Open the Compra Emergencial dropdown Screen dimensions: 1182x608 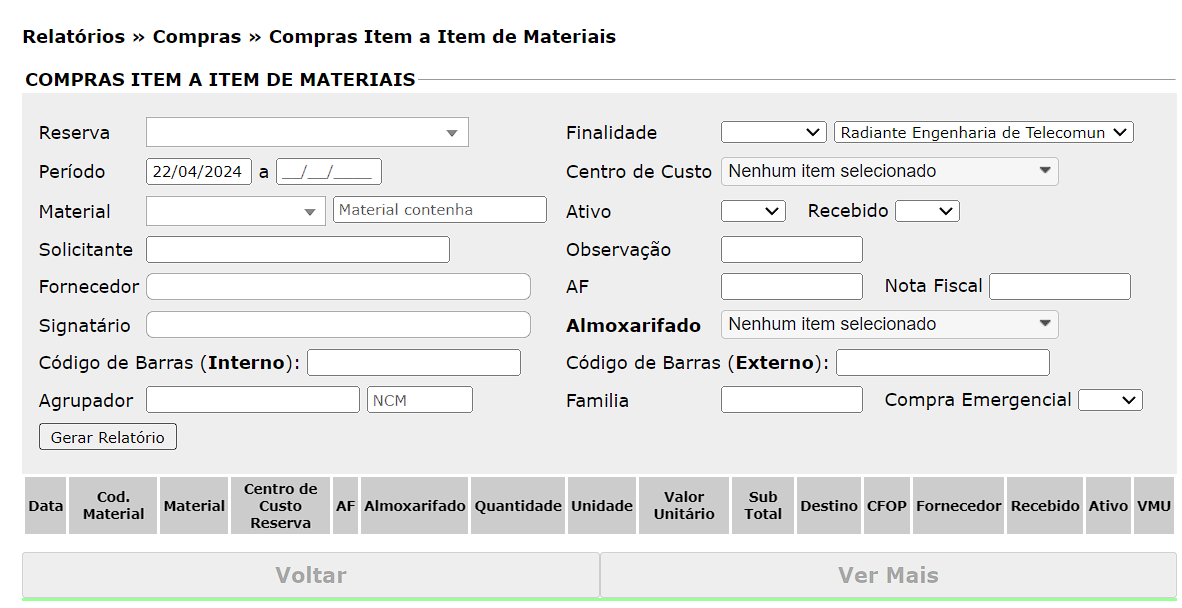pos(1110,400)
